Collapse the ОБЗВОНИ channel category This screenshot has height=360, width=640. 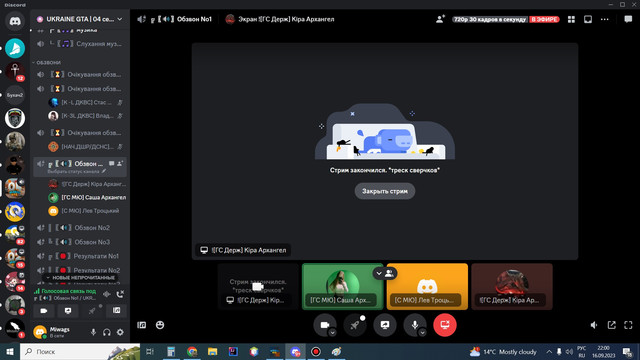pos(47,62)
